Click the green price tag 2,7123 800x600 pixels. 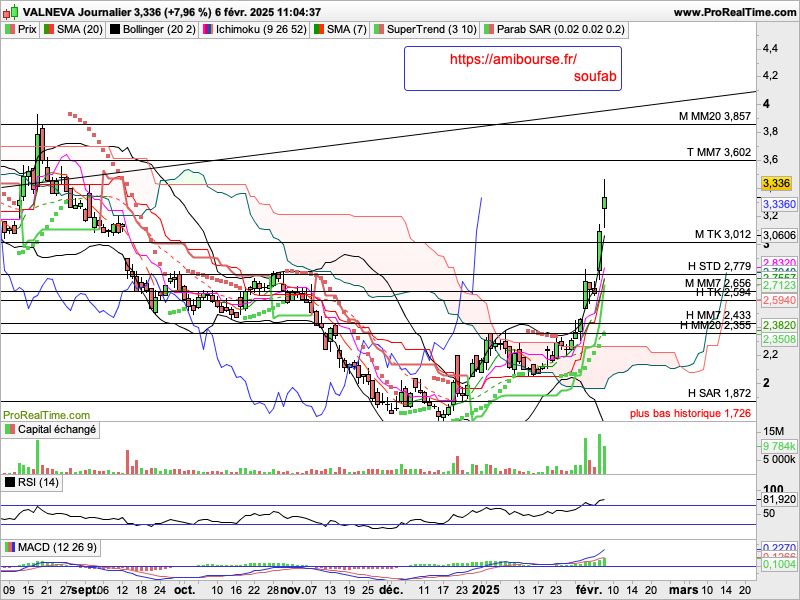pos(779,285)
